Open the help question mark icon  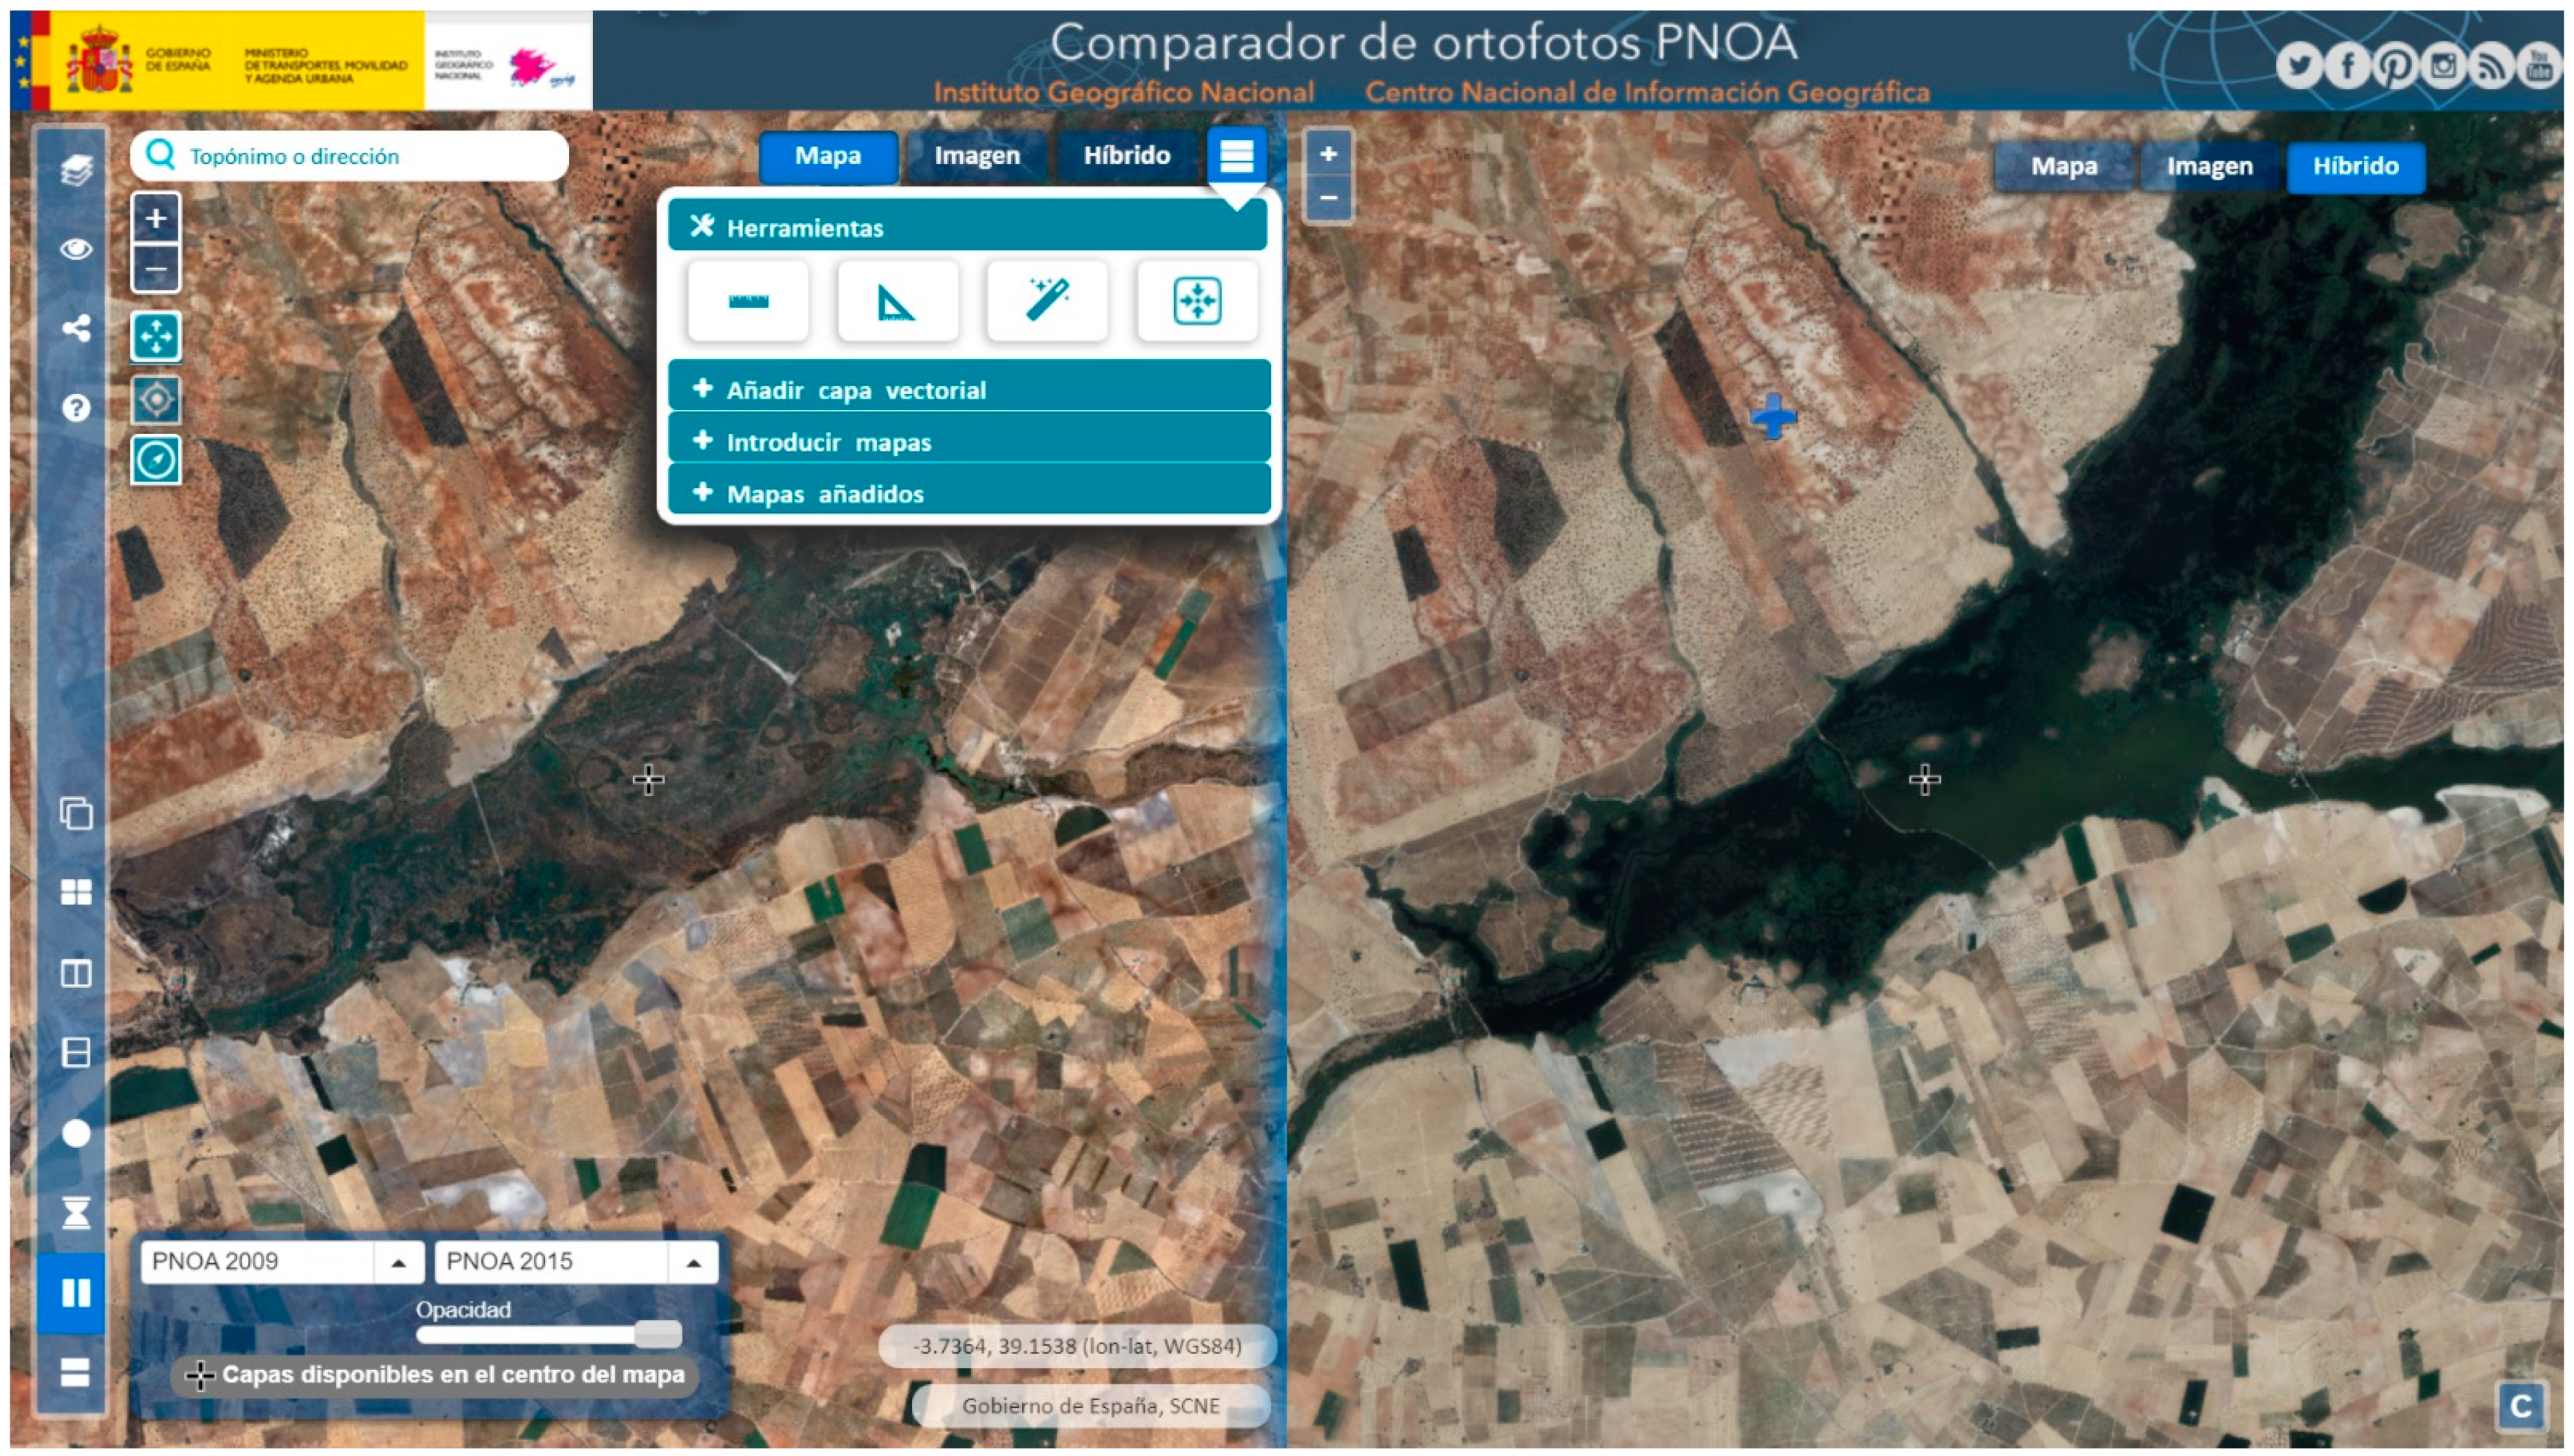coord(76,408)
